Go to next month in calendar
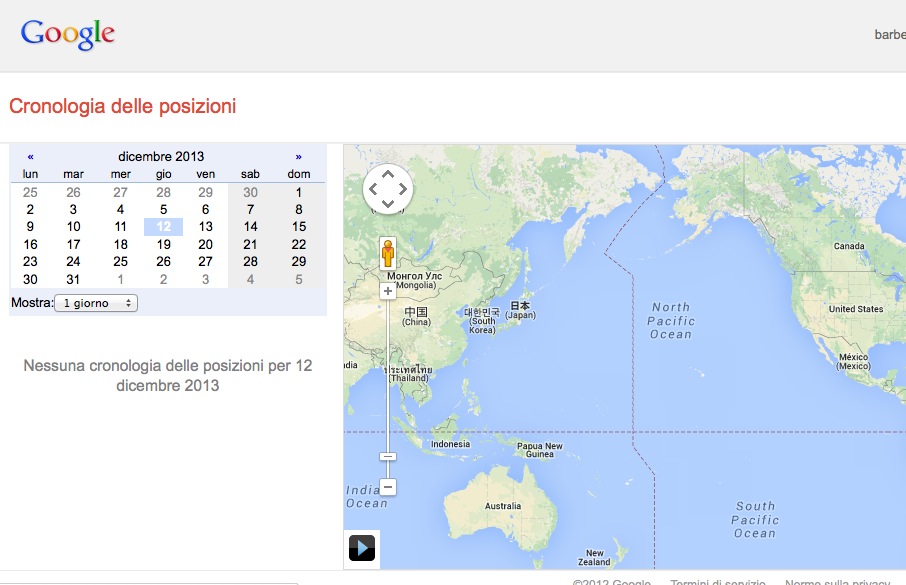Screen dimensions: 906x585 pos(298,157)
